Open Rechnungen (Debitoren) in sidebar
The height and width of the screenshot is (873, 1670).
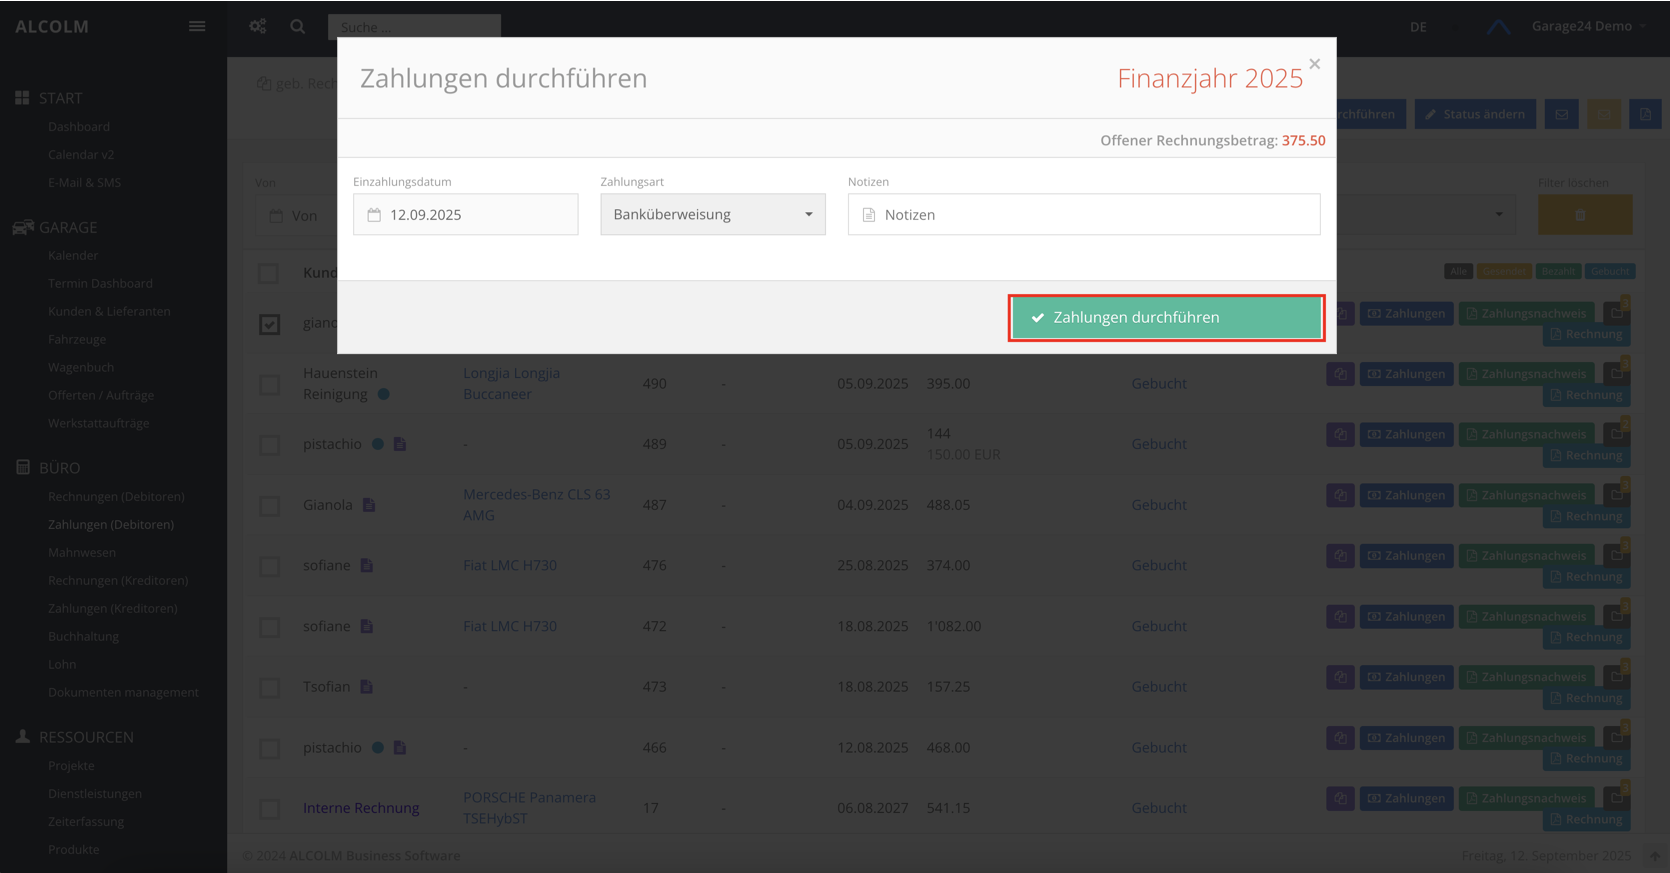point(116,496)
